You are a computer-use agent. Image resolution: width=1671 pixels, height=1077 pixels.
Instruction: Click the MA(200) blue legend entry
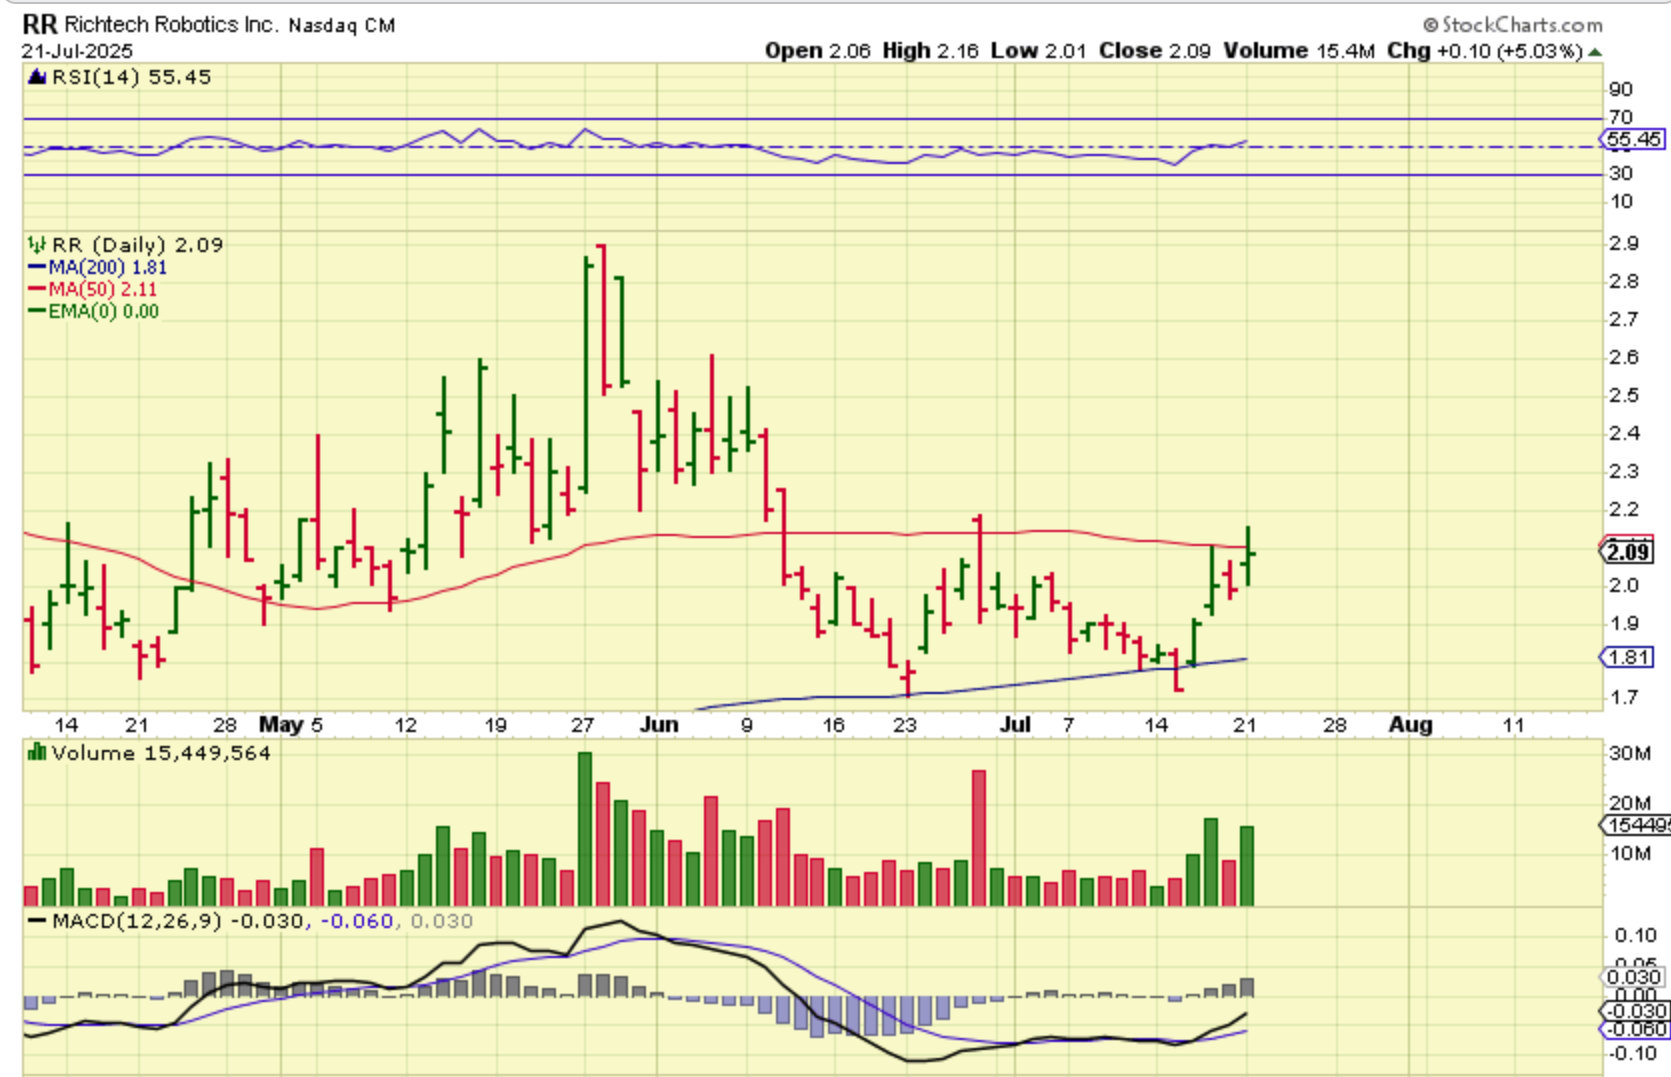(x=97, y=267)
